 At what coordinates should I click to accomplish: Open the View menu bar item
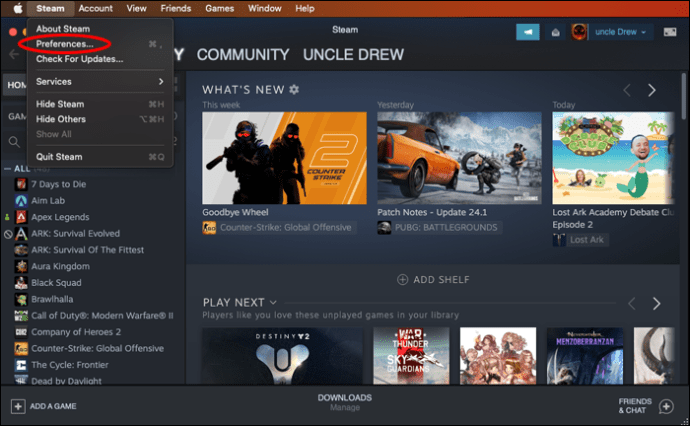click(x=136, y=8)
